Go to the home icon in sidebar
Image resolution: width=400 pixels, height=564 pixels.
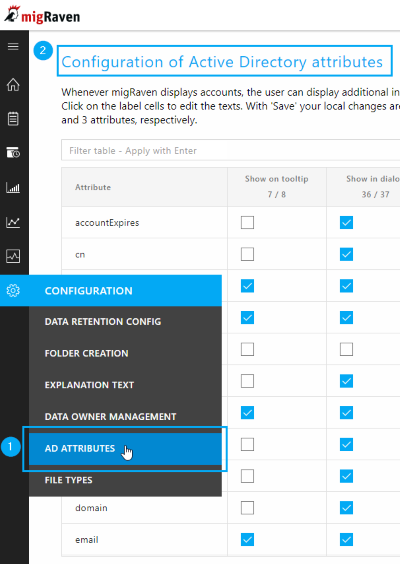13,85
